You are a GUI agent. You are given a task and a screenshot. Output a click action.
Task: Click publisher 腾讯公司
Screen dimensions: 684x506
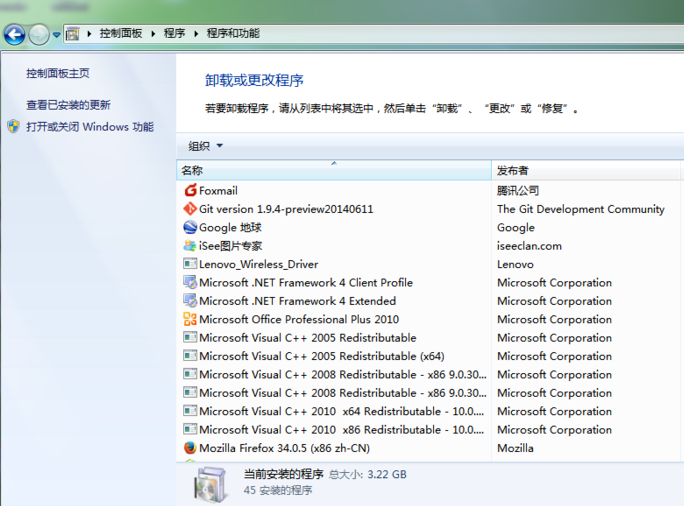click(x=518, y=191)
